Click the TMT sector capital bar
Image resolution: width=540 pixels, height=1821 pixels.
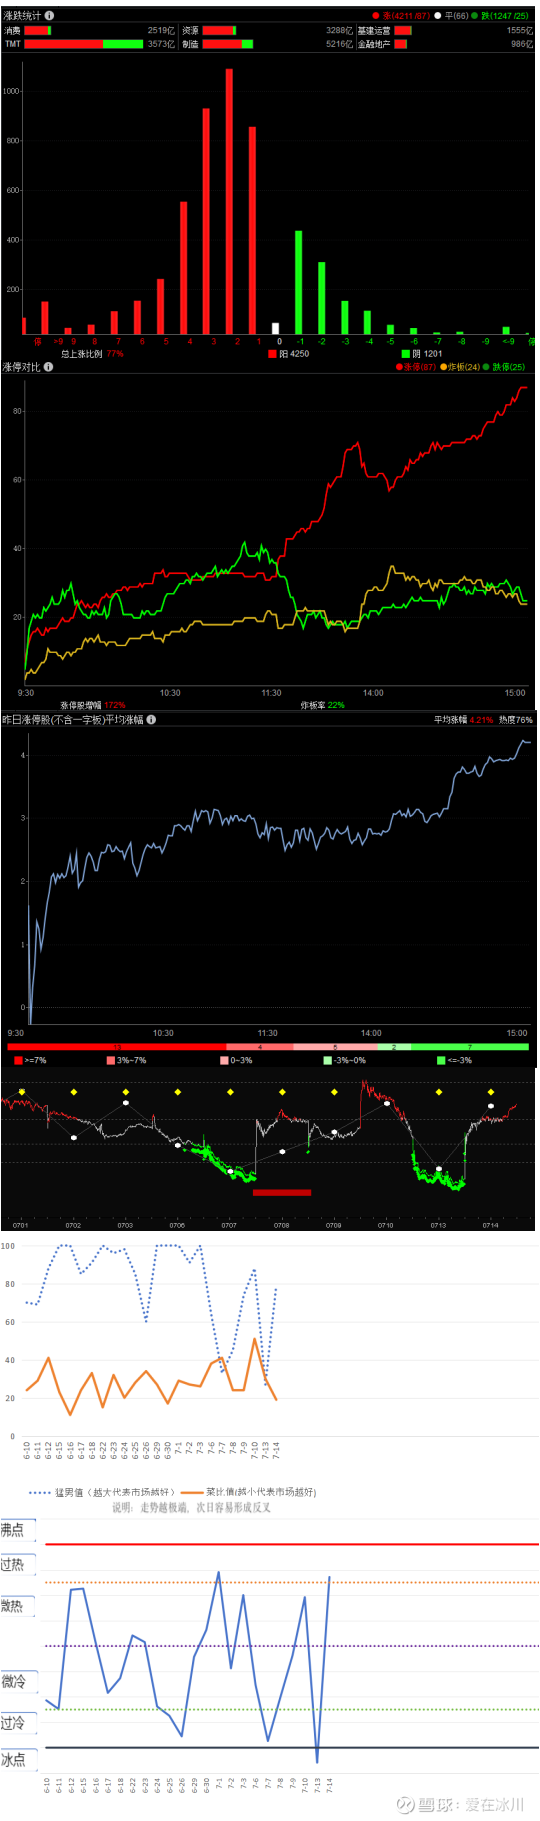tap(84, 44)
